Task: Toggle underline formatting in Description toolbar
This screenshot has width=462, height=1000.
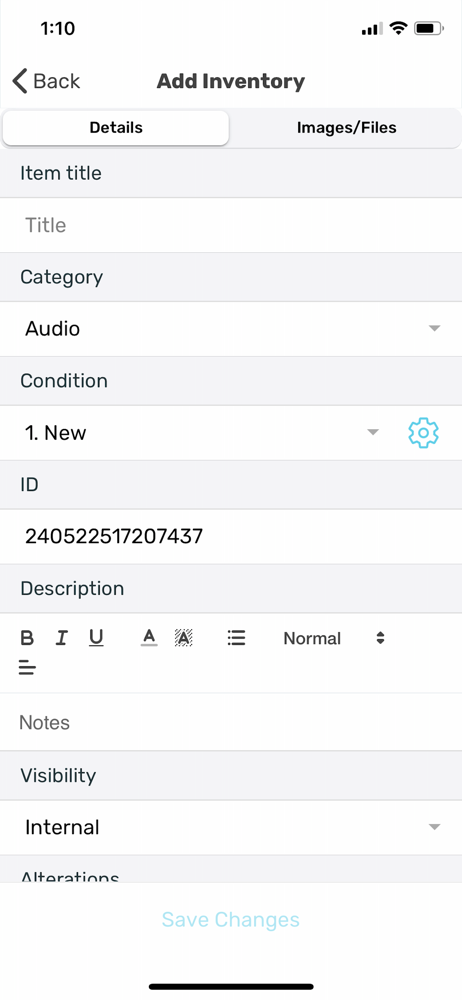Action: click(x=96, y=638)
